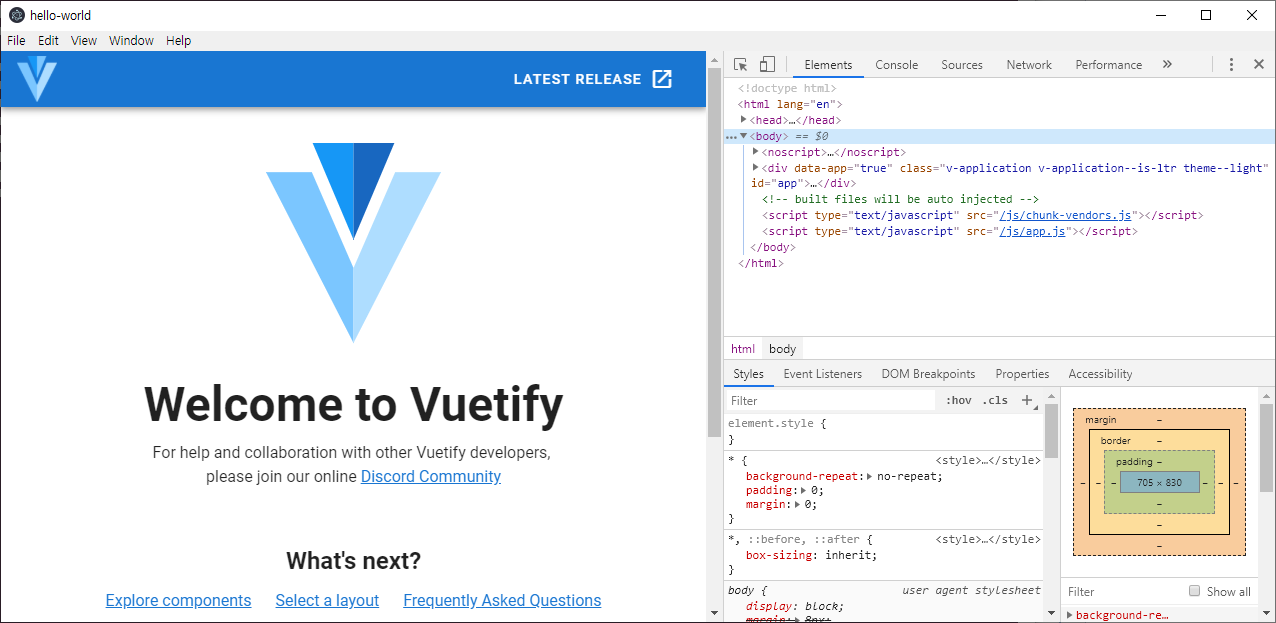1276x623 pixels.
Task: Close the DevTools panel
Action: [1259, 64]
